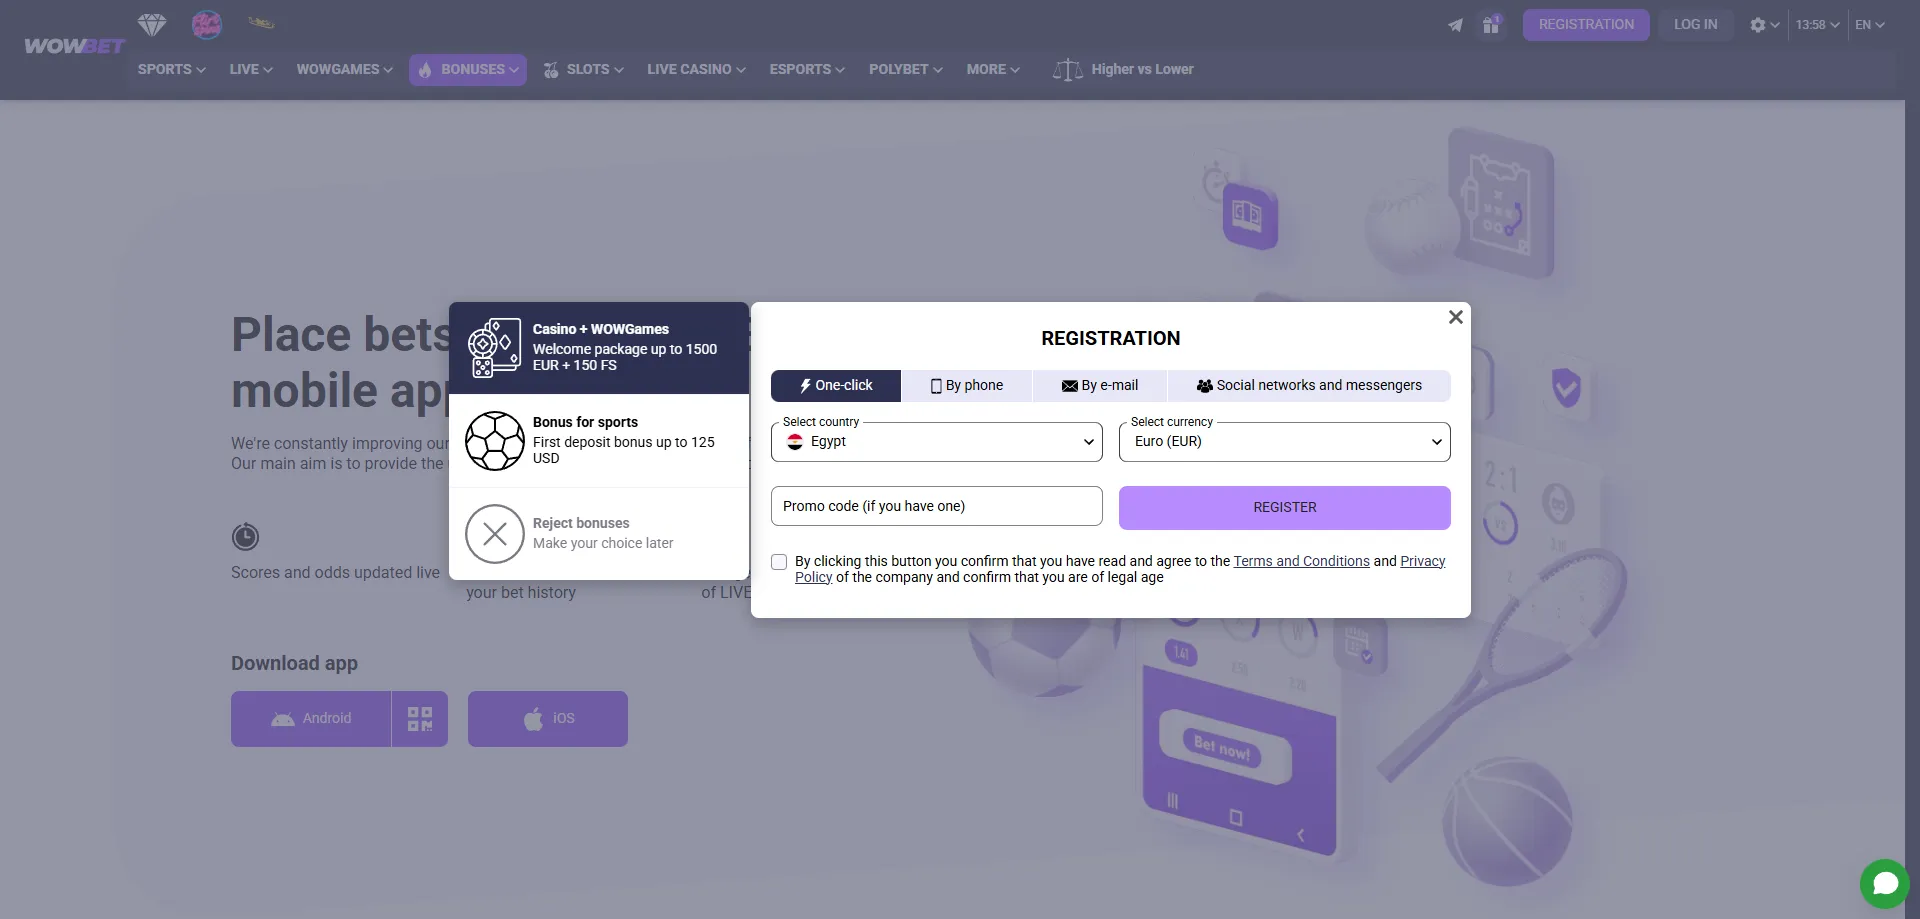The height and width of the screenshot is (919, 1920).
Task: Click the Higher vs Lower scales icon
Action: pyautogui.click(x=1067, y=70)
